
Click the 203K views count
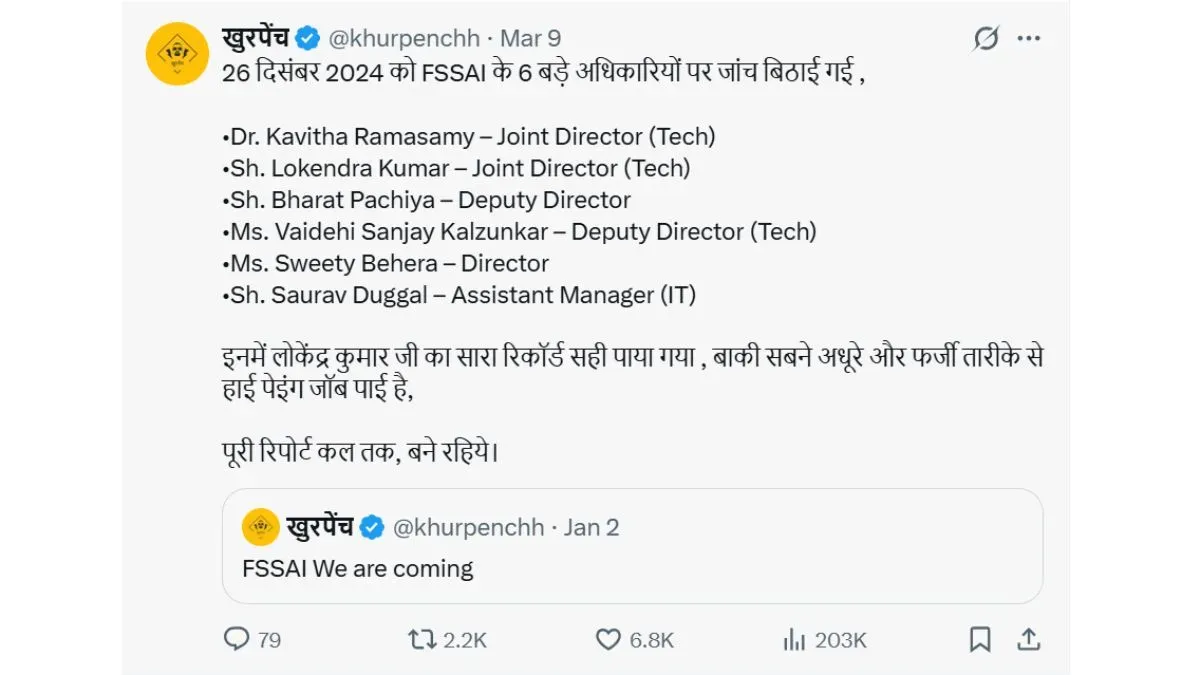(841, 640)
